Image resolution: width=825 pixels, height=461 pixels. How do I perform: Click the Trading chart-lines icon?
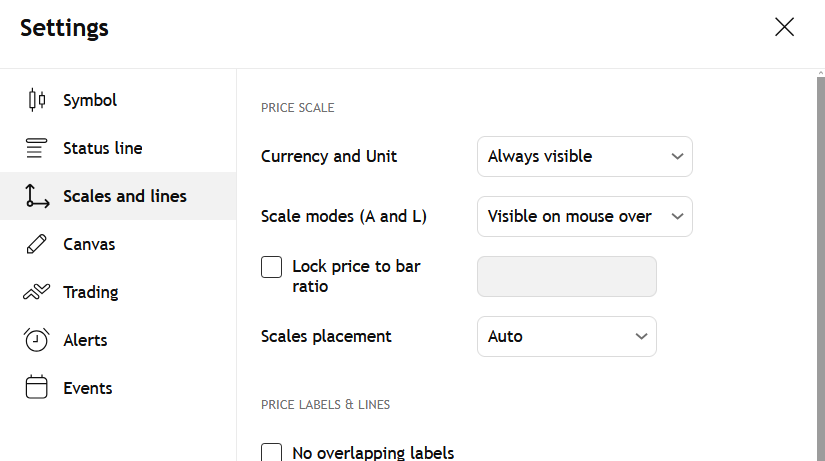37,292
